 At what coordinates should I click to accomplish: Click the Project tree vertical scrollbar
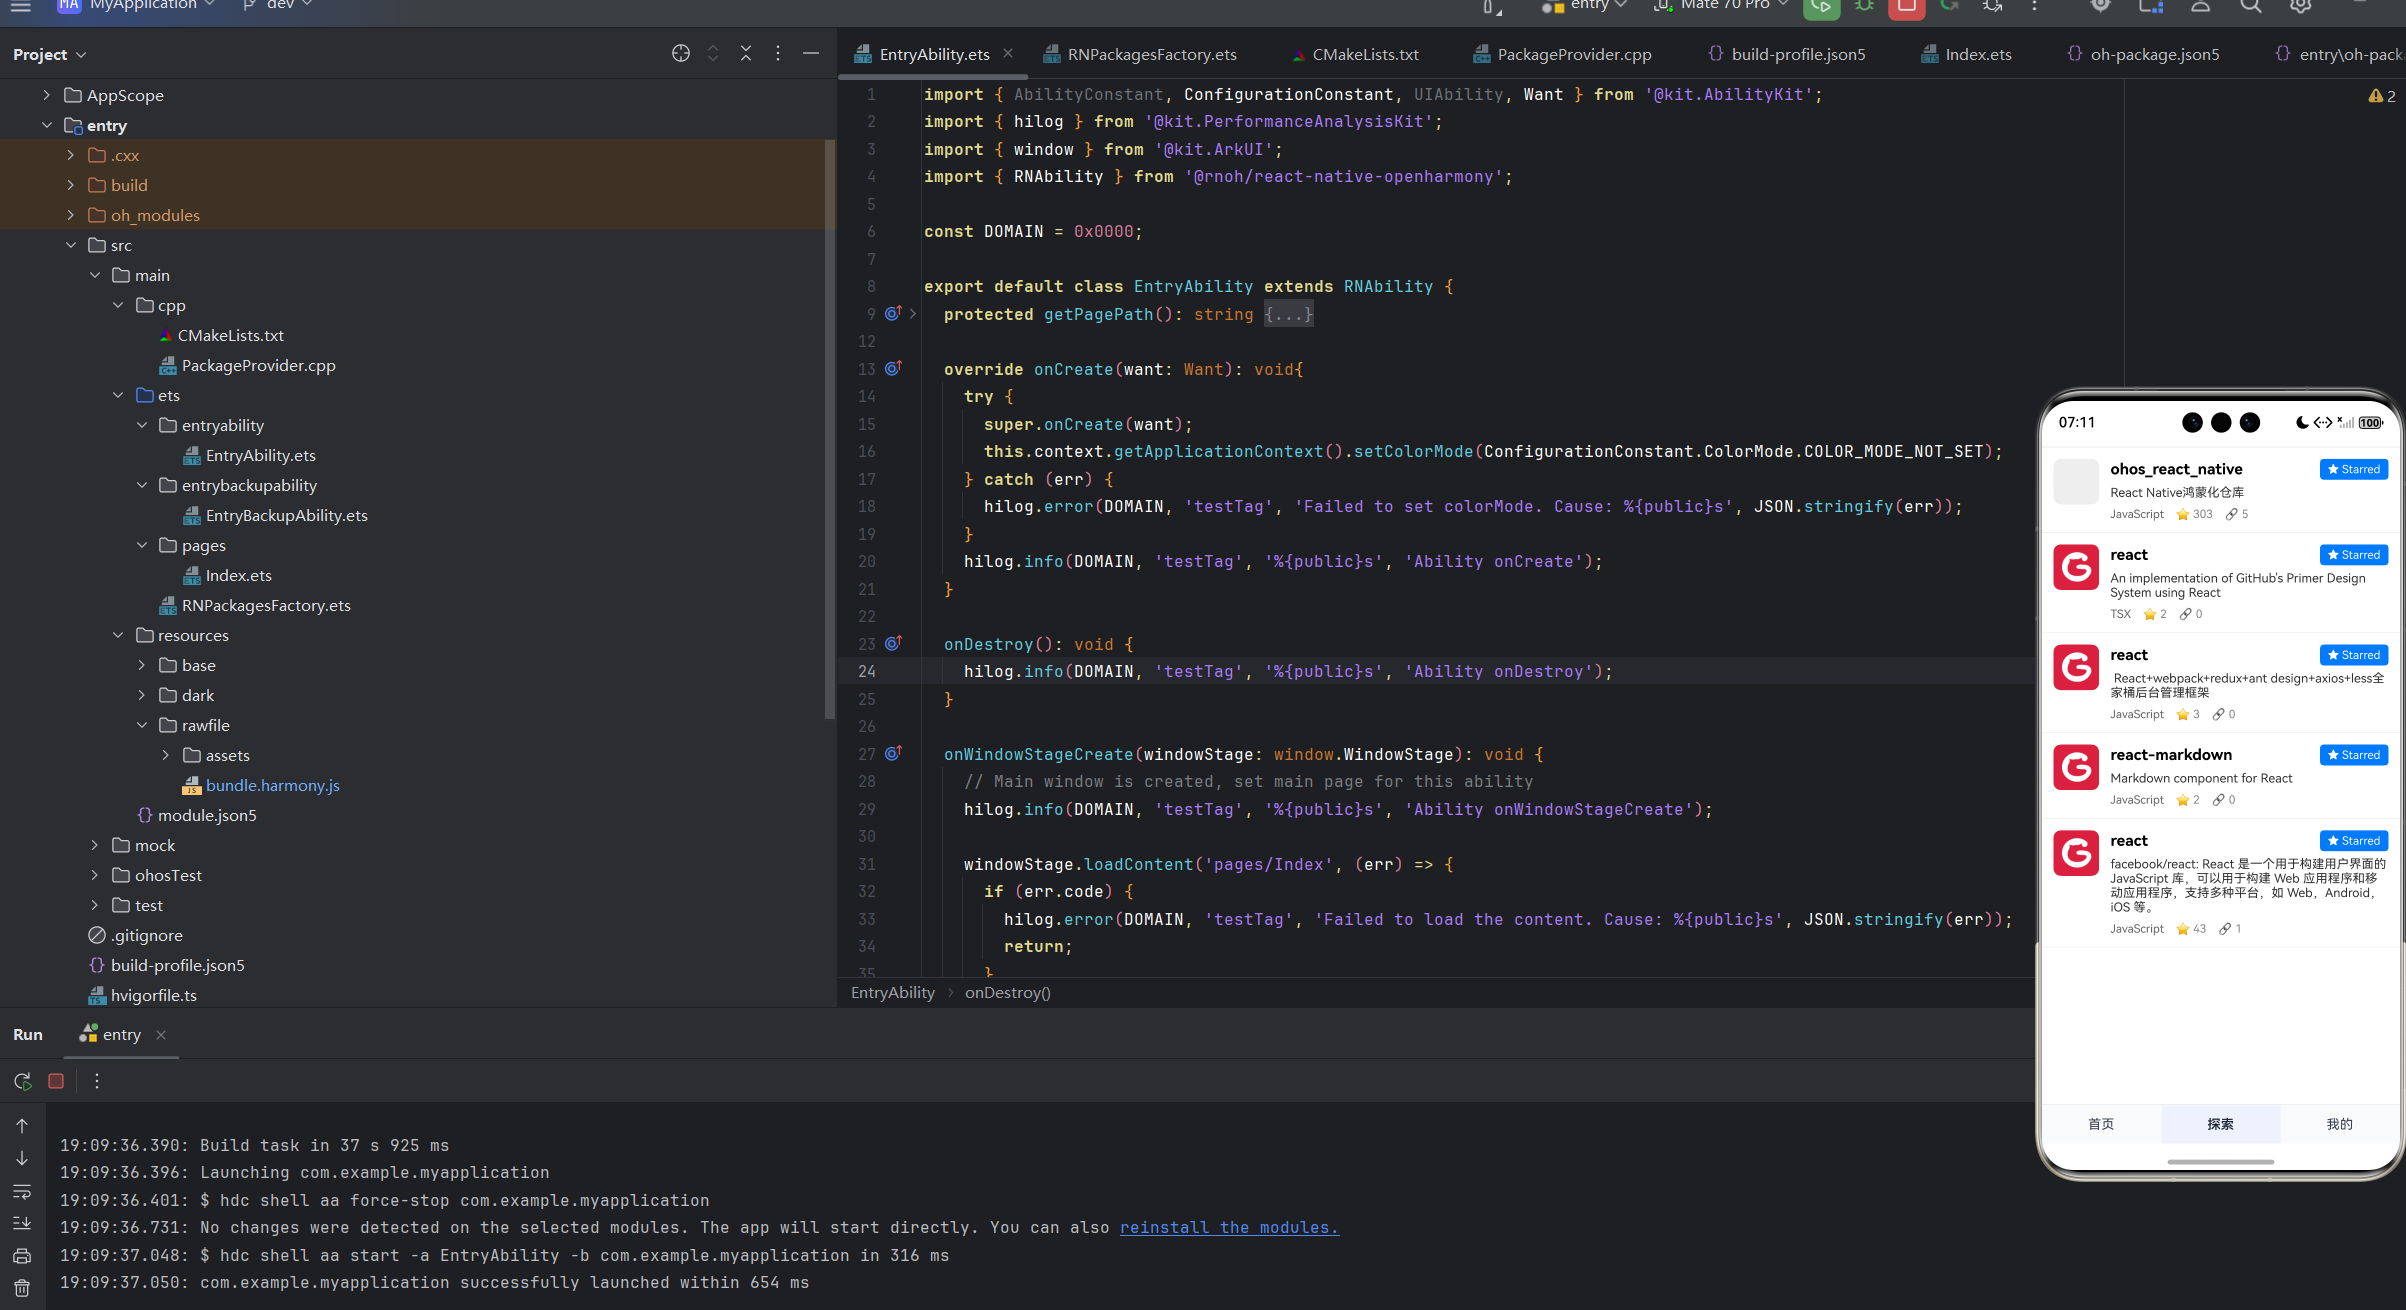(x=829, y=430)
